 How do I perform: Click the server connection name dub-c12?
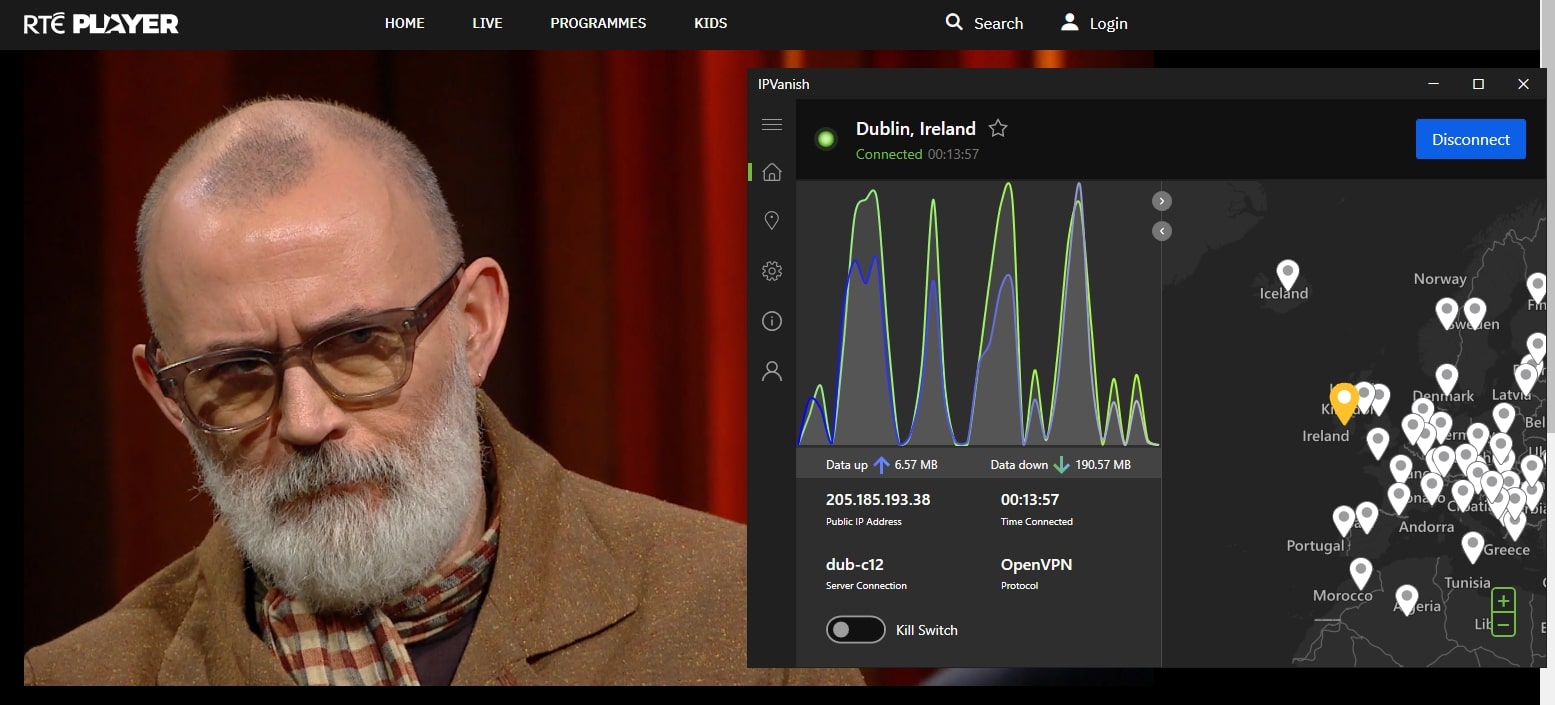(x=855, y=565)
